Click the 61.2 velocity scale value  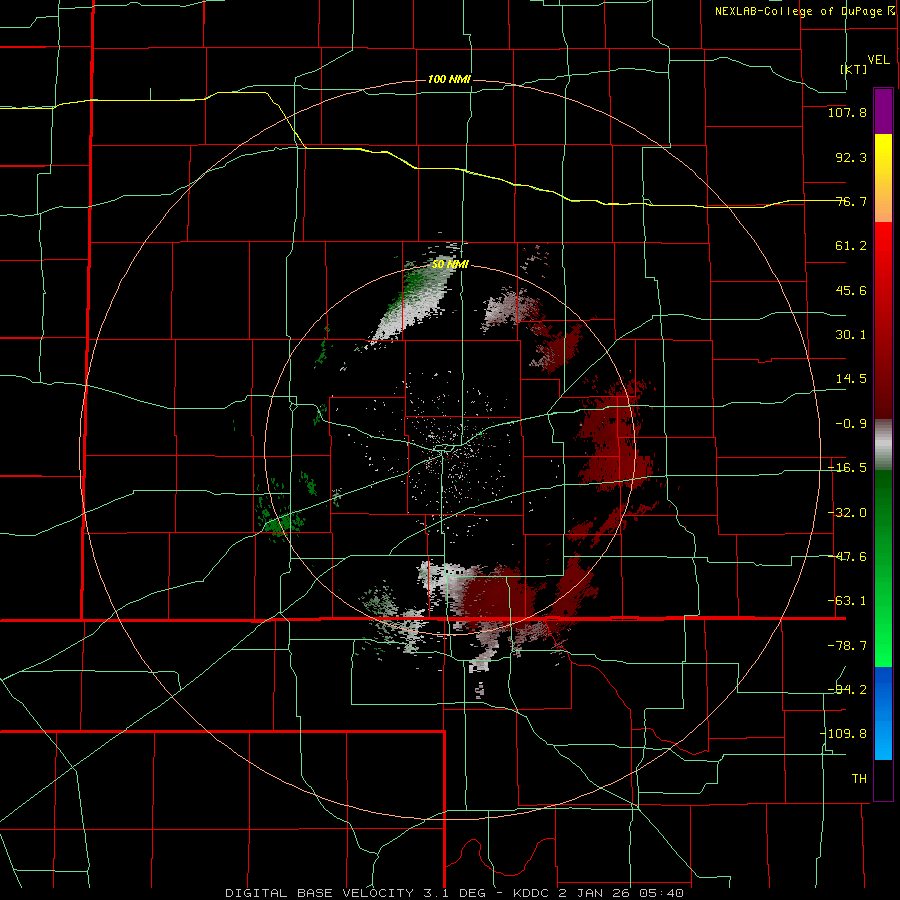851,246
